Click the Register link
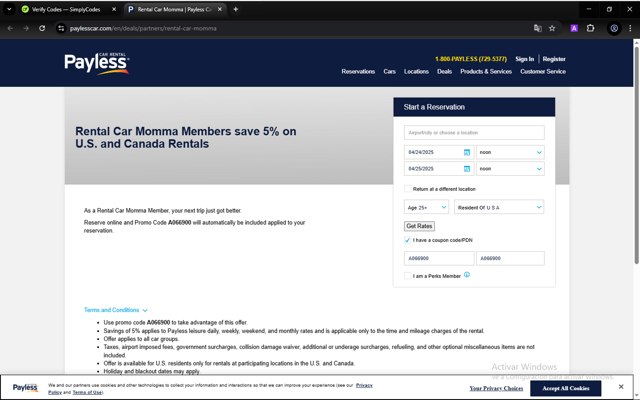 click(x=554, y=59)
